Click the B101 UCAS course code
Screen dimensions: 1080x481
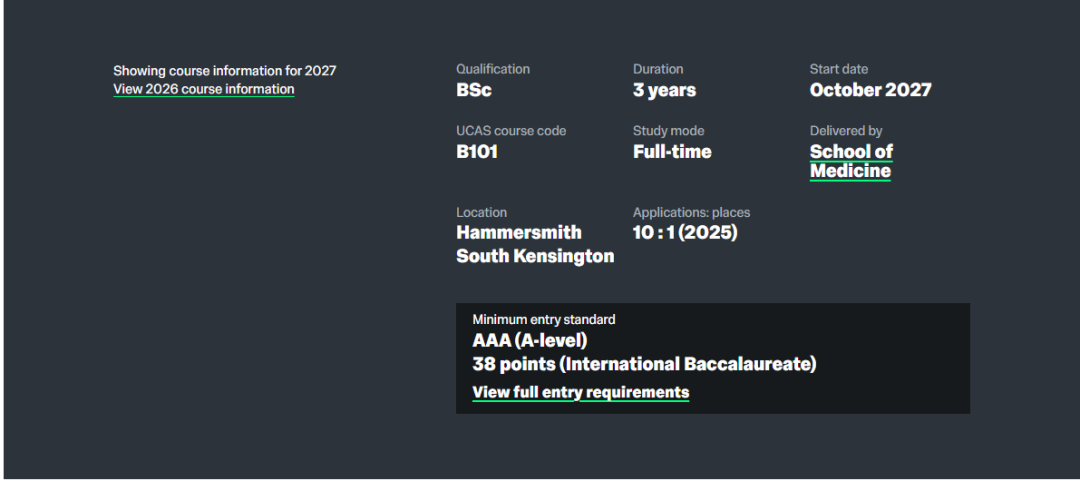click(x=477, y=152)
